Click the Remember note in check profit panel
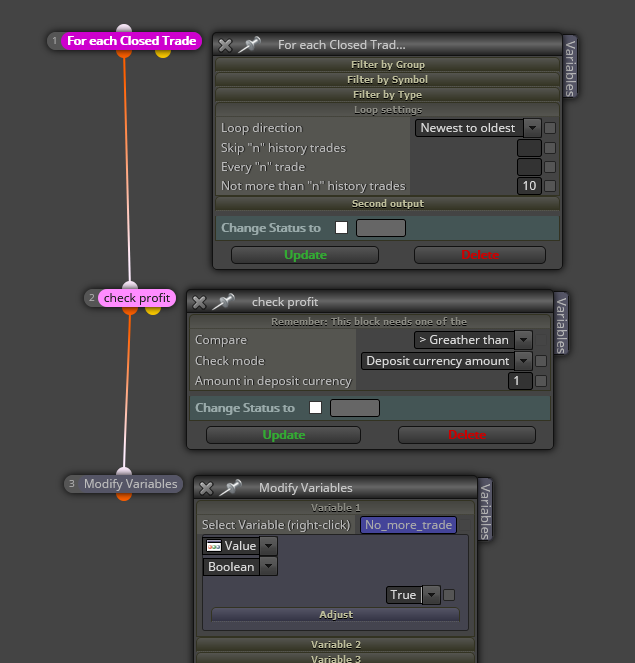This screenshot has height=663, width=635. (x=369, y=322)
